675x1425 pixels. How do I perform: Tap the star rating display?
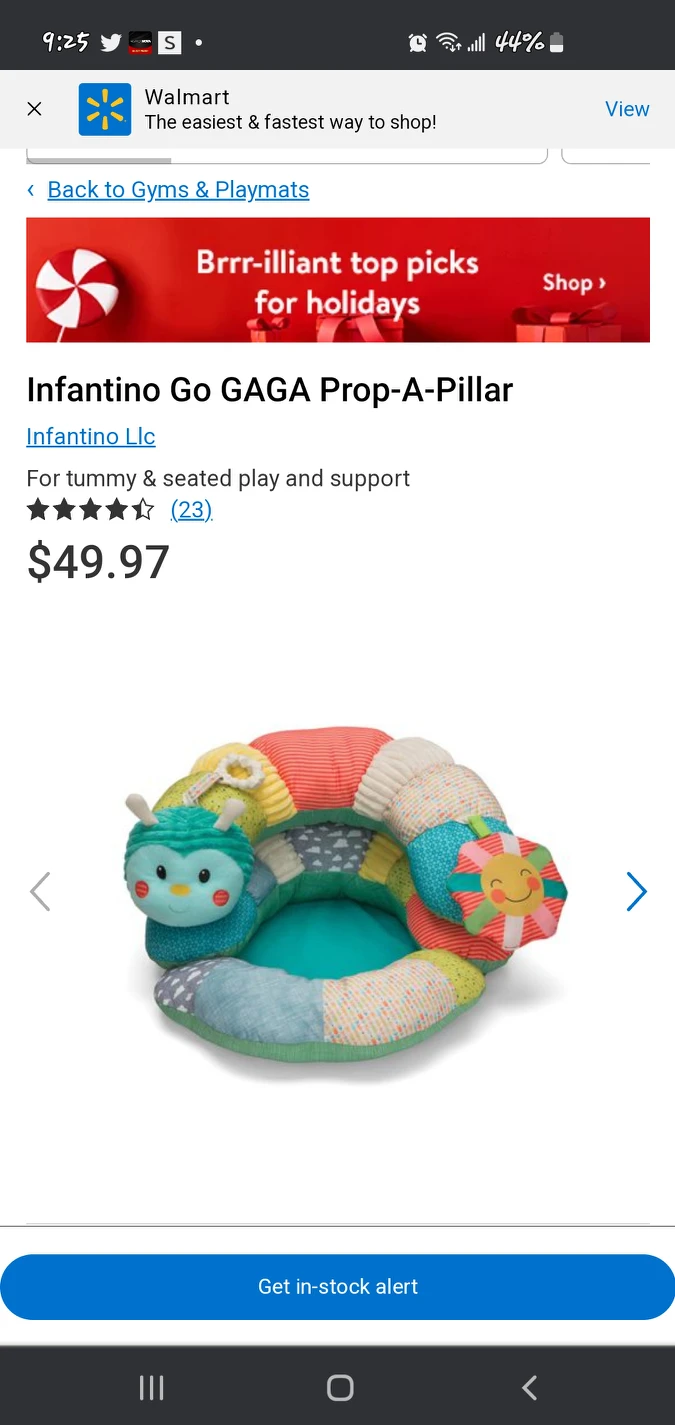coord(91,510)
